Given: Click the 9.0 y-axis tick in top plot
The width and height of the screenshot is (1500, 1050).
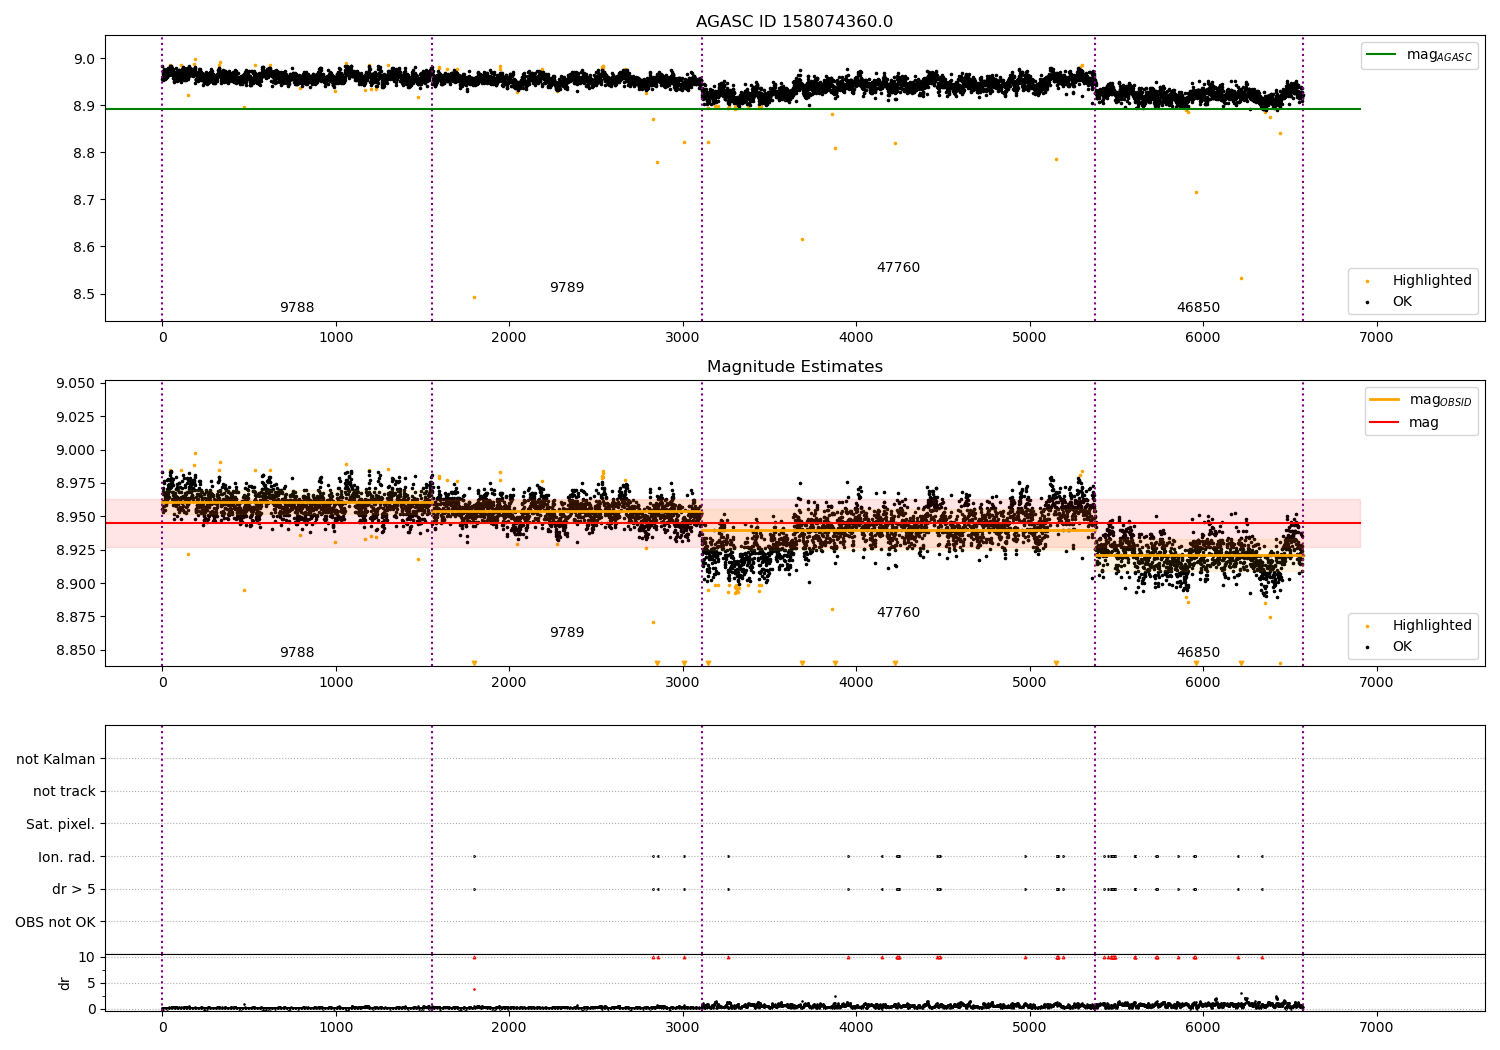Looking at the screenshot, I should click(x=84, y=59).
